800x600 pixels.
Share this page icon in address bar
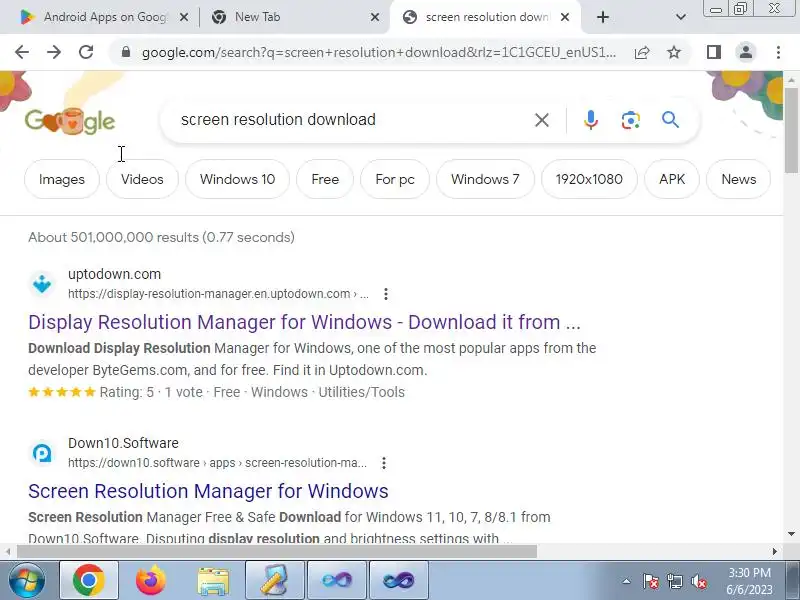(642, 52)
